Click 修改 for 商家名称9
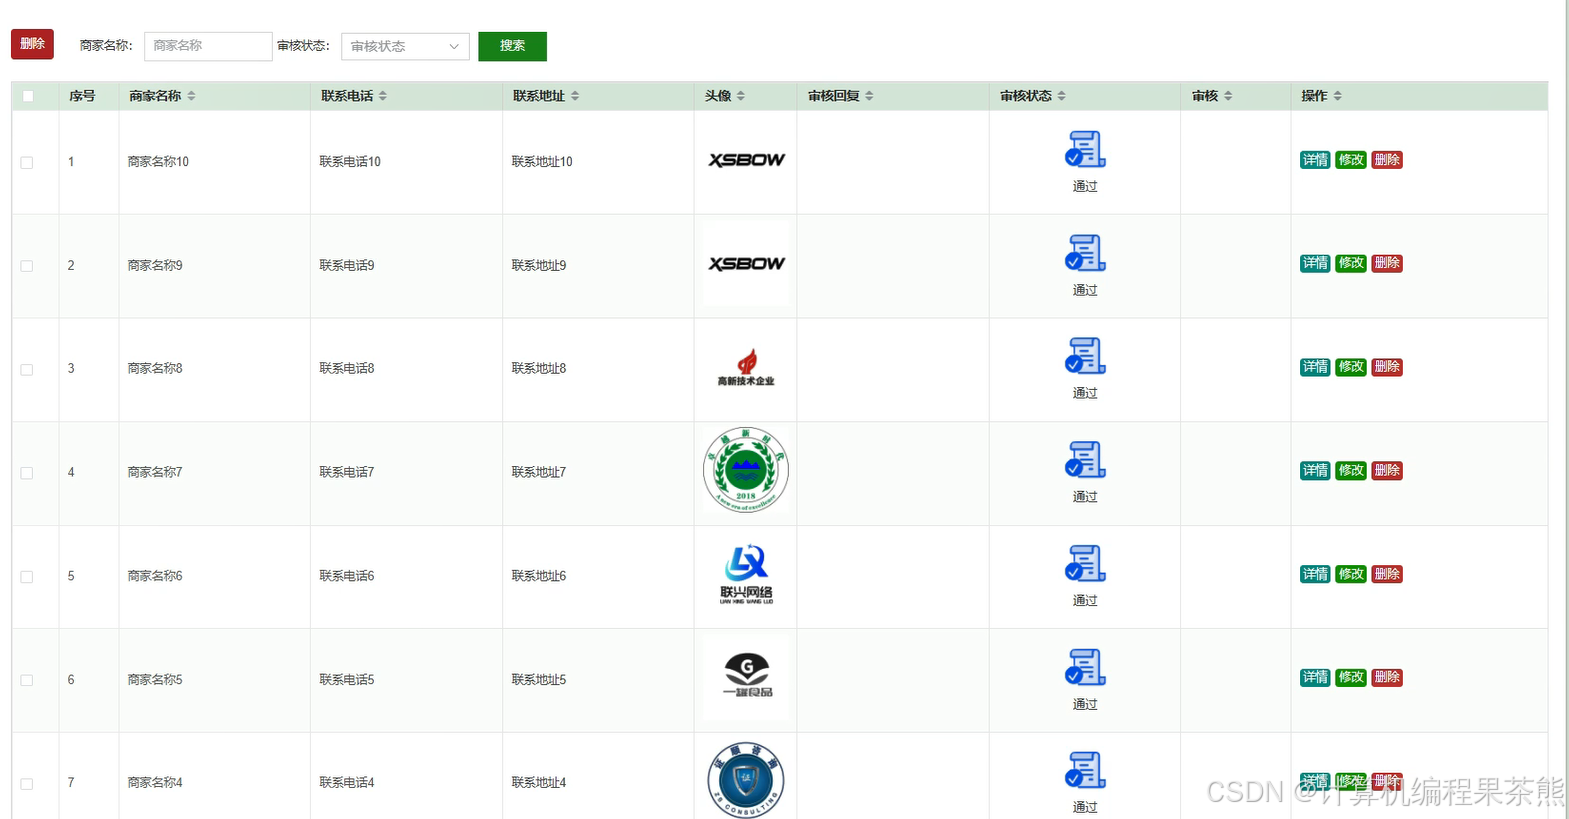The height and width of the screenshot is (819, 1569). point(1351,263)
